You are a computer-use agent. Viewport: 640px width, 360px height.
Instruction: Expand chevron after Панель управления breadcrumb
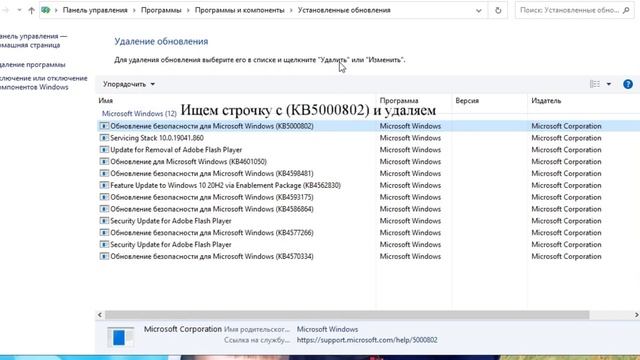click(134, 11)
